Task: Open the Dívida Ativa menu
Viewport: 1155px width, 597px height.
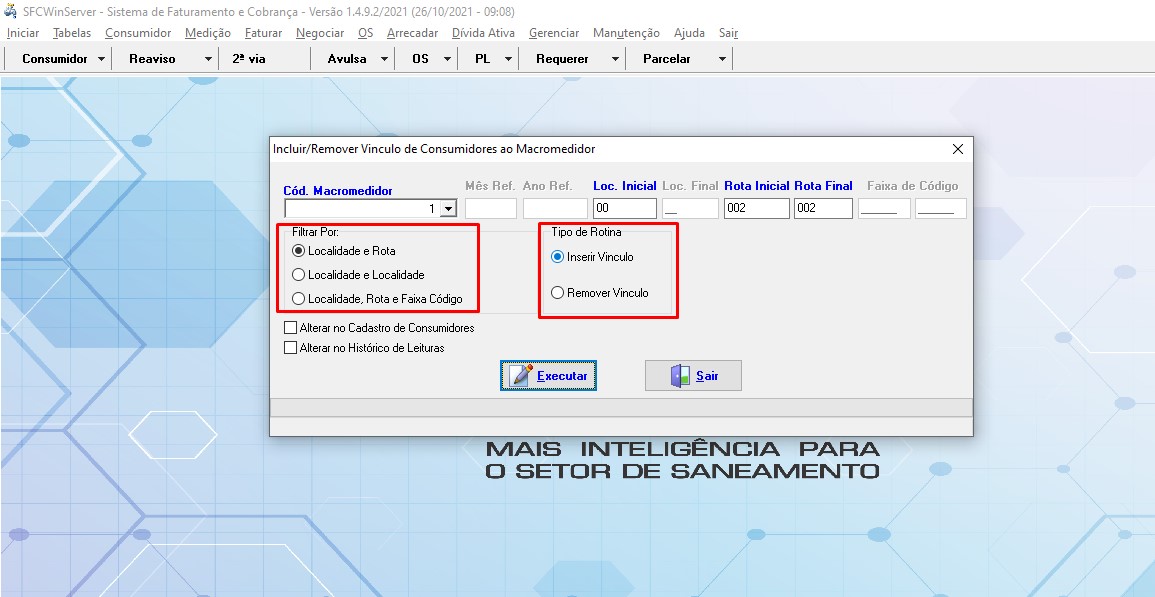Action: (x=486, y=32)
